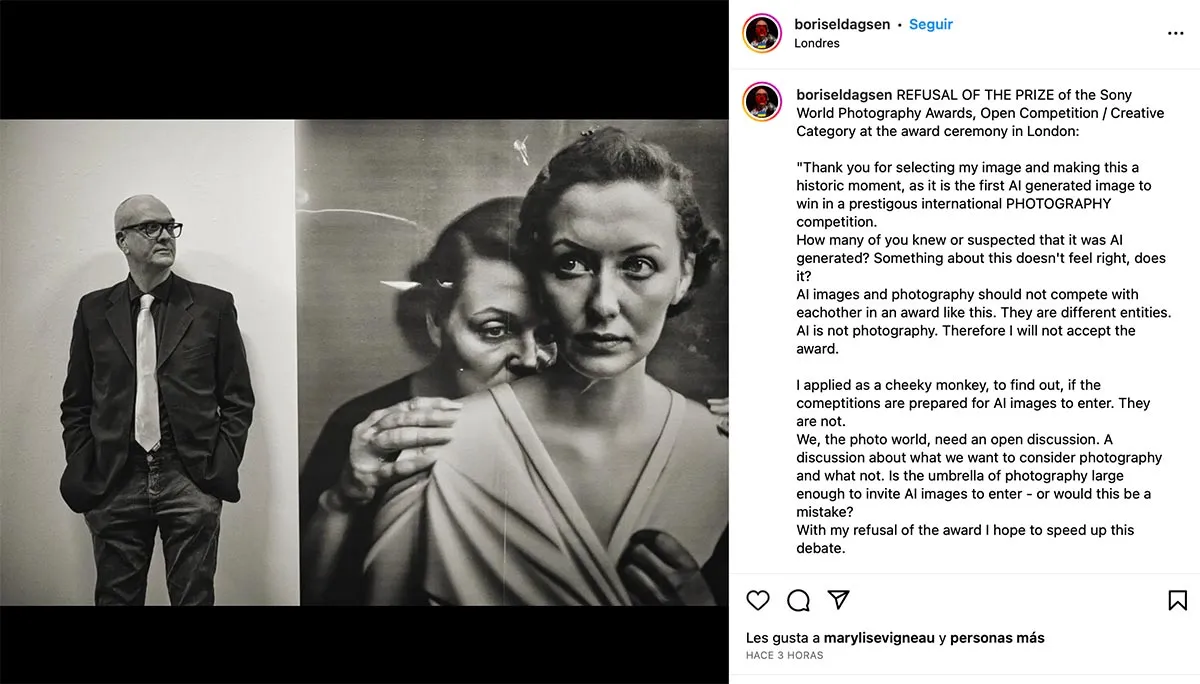1200x684 pixels.
Task: Follow the account with the Seguir button
Action: click(x=930, y=24)
